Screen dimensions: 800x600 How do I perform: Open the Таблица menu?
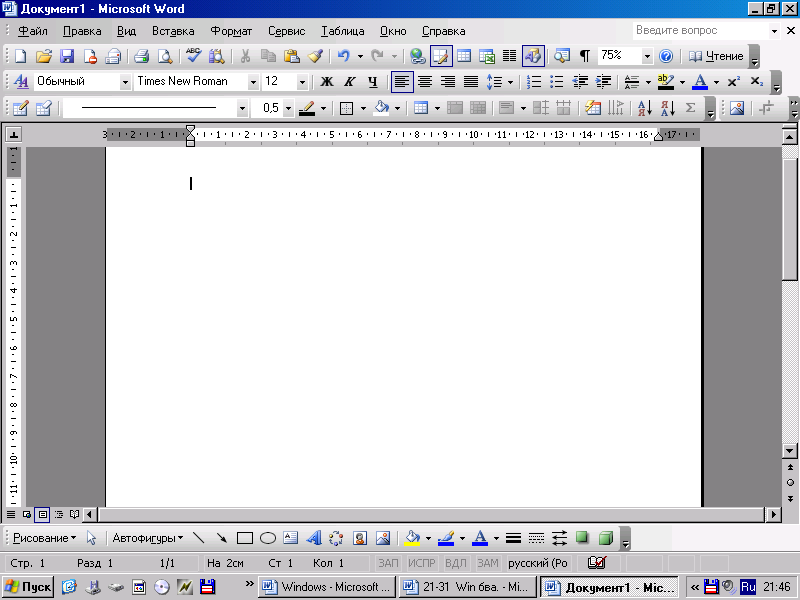342,31
